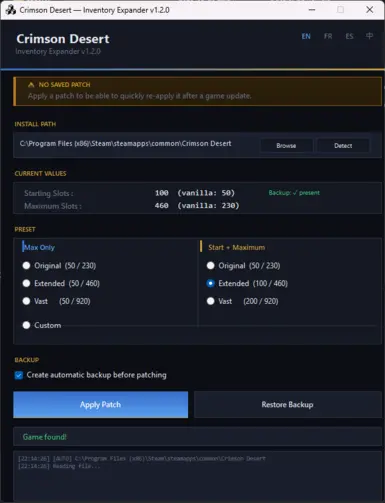Switch language to FR
Image resolution: width=385 pixels, height=503 pixels.
(x=328, y=36)
